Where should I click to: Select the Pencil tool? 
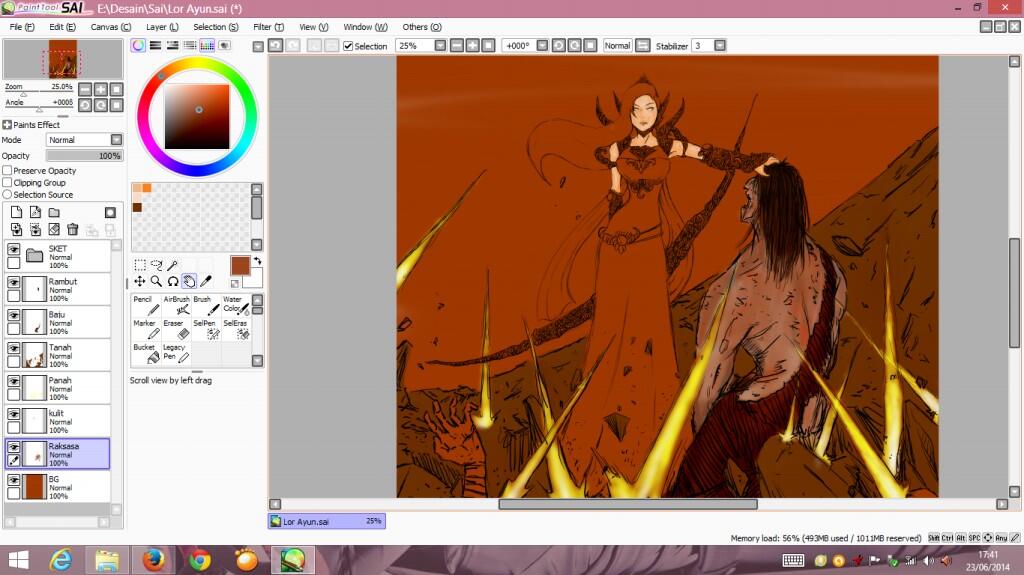point(145,305)
